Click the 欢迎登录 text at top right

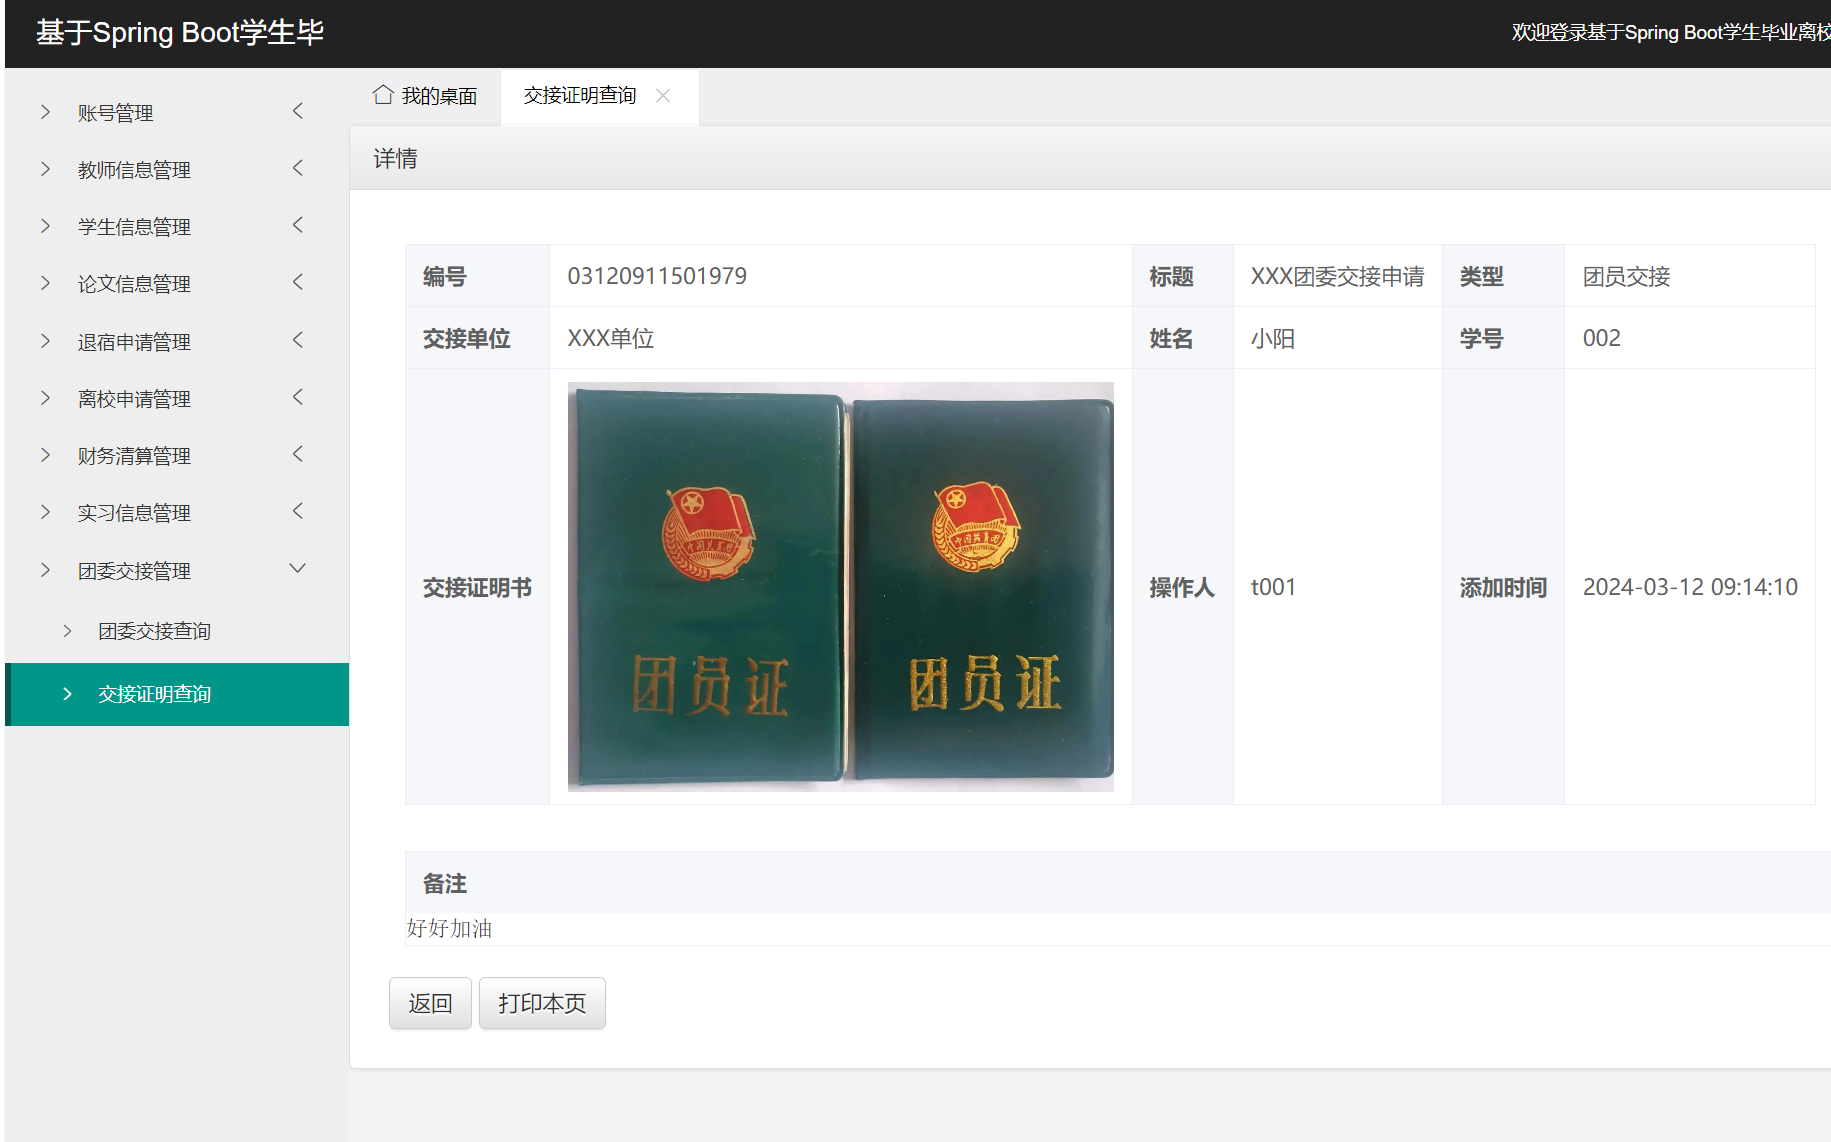(1668, 32)
